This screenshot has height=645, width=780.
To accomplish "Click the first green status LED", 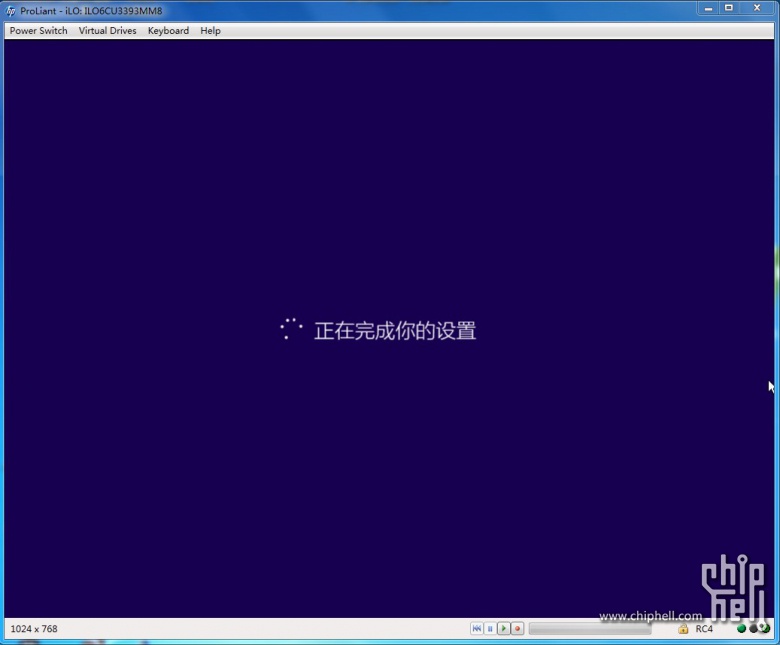I will click(x=741, y=629).
